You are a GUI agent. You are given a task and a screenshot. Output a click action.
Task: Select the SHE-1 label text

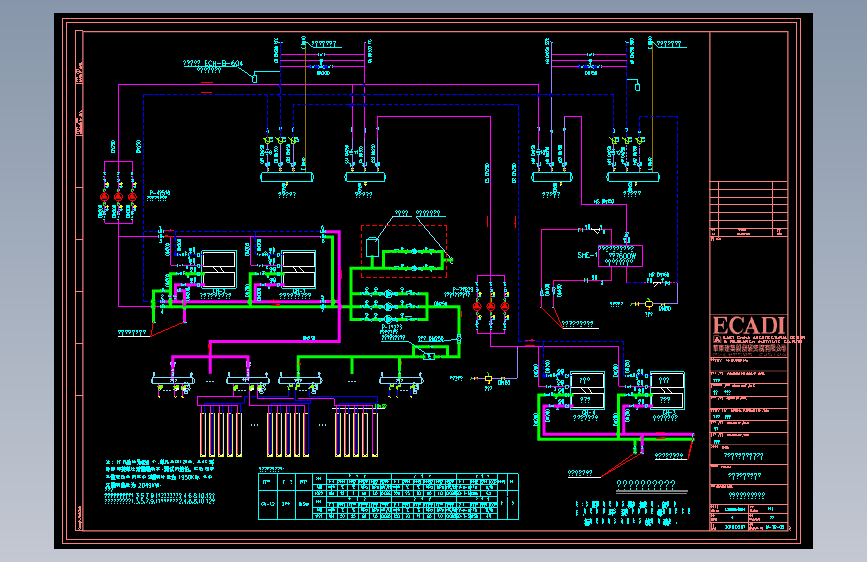point(587,255)
